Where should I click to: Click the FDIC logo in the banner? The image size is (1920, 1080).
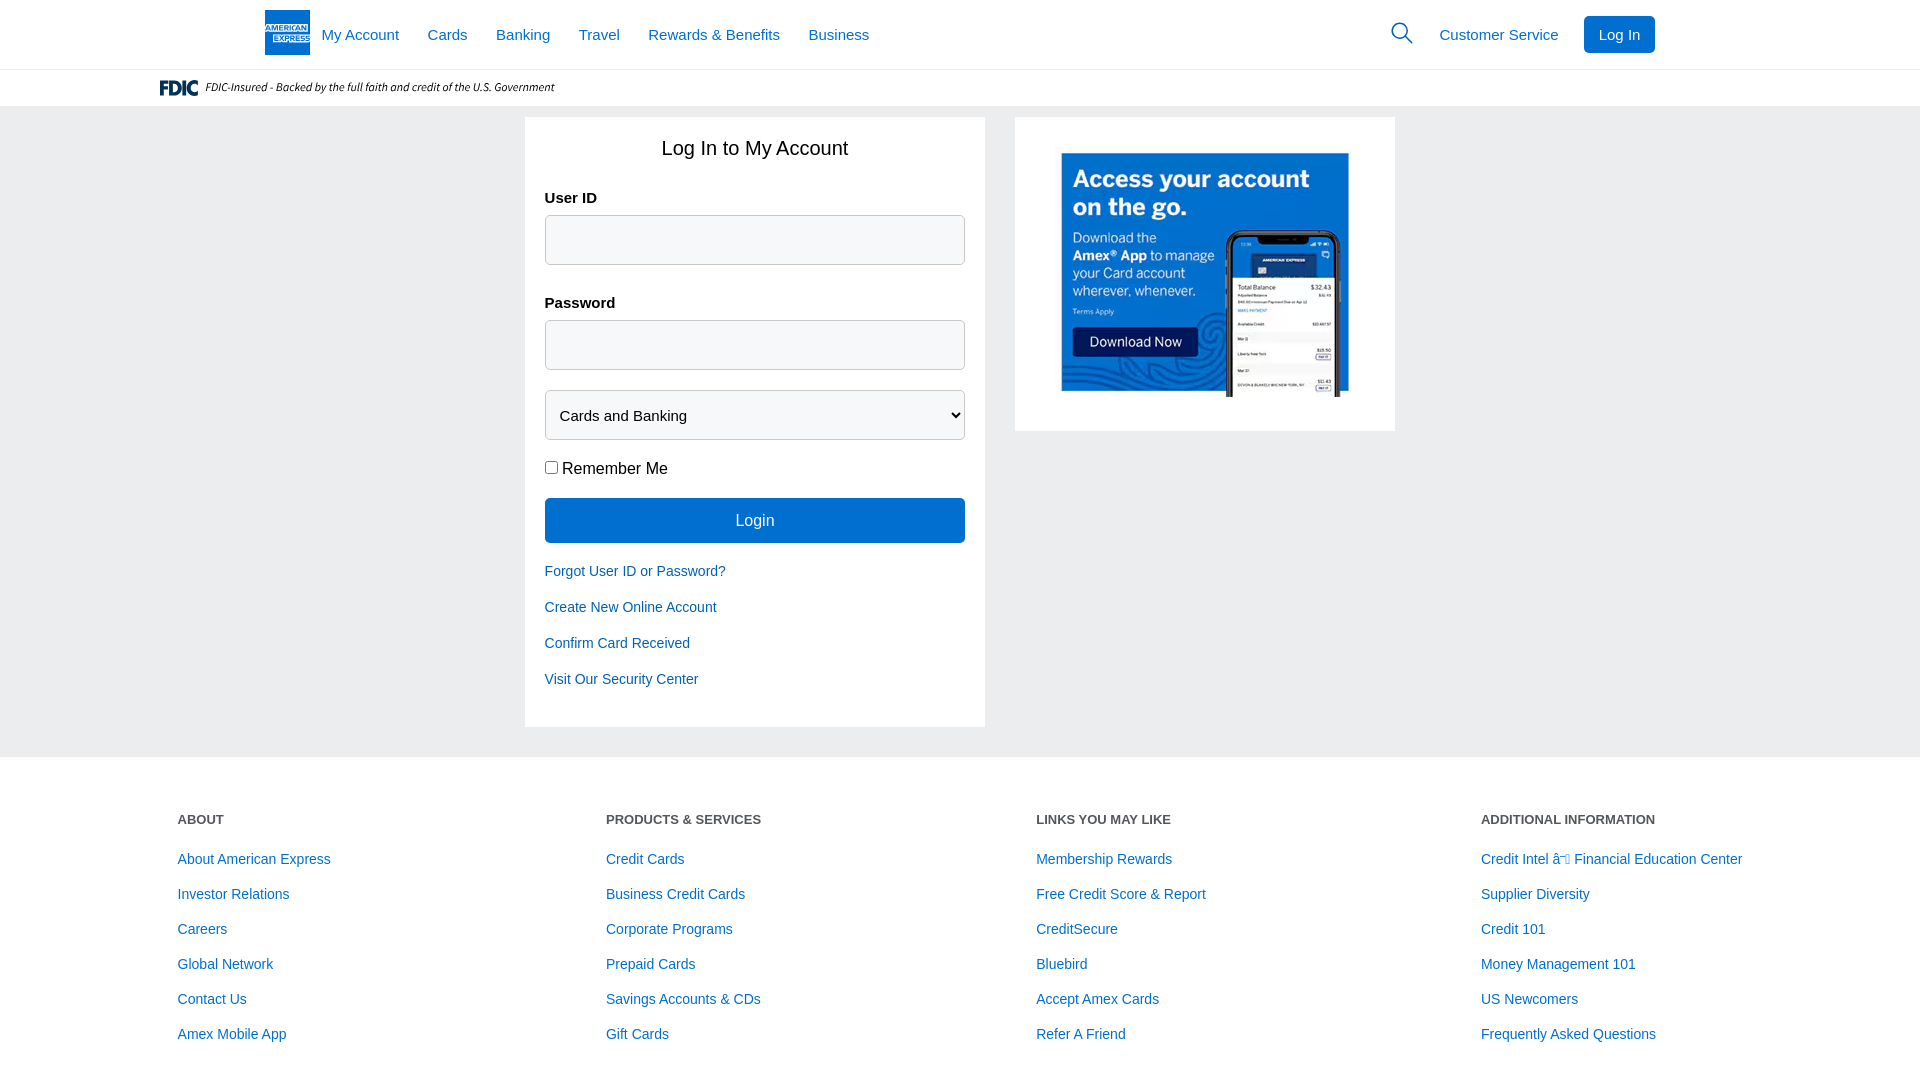(x=179, y=88)
